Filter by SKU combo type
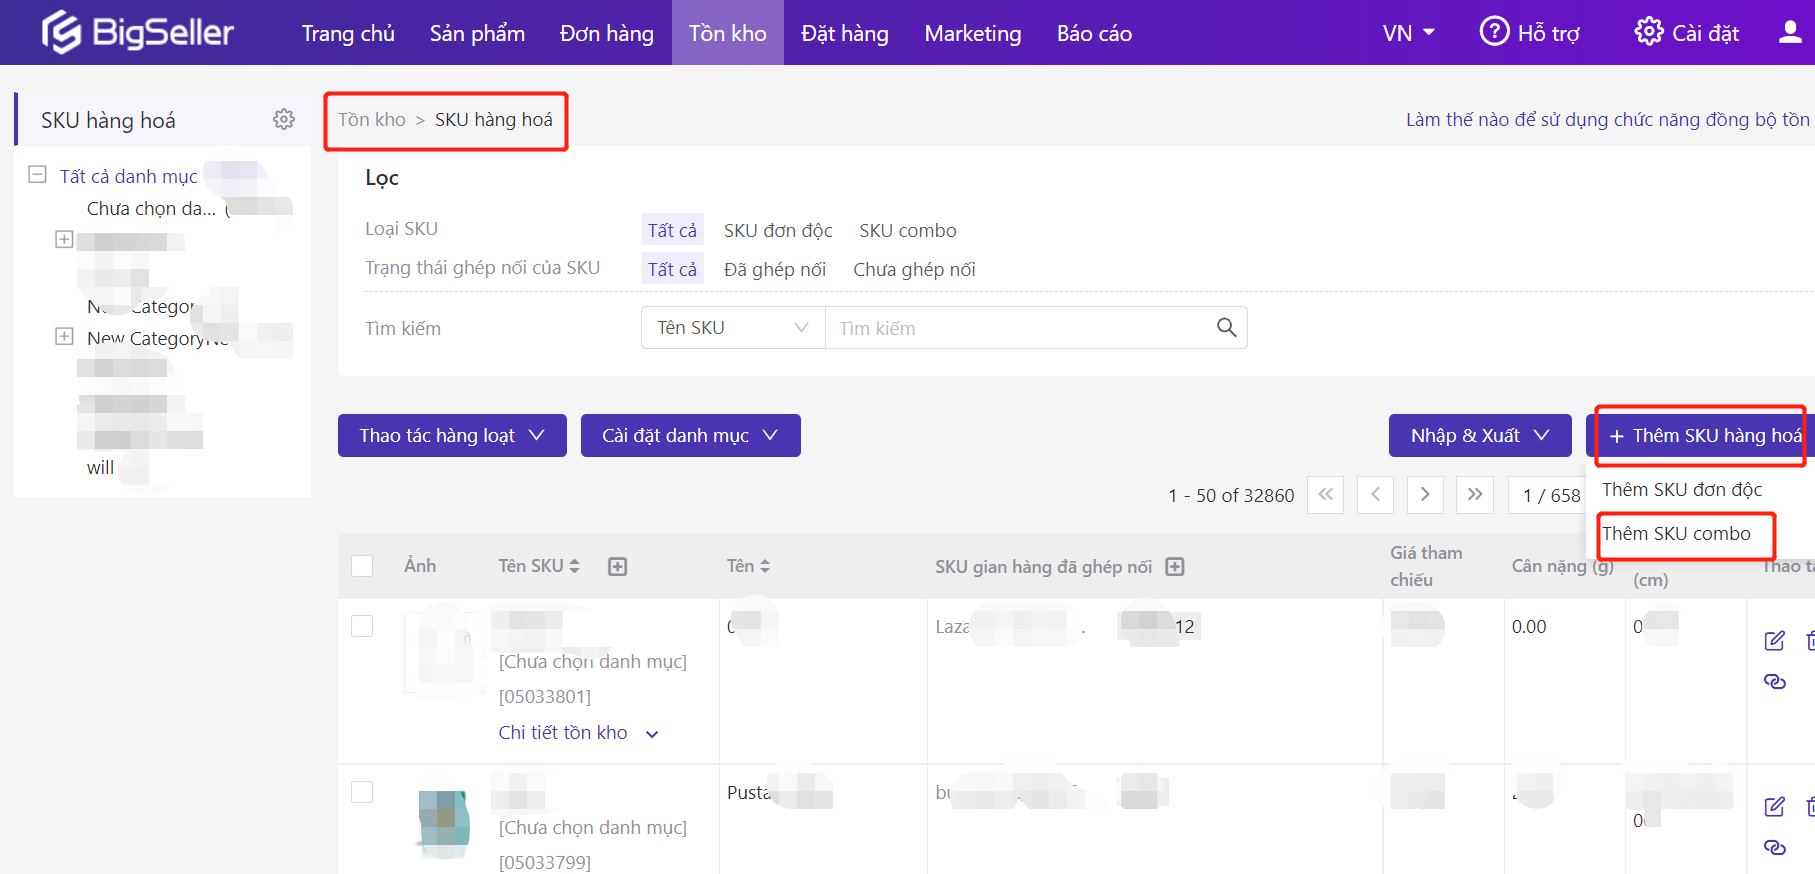Screen dimensions: 1815x874 907,231
